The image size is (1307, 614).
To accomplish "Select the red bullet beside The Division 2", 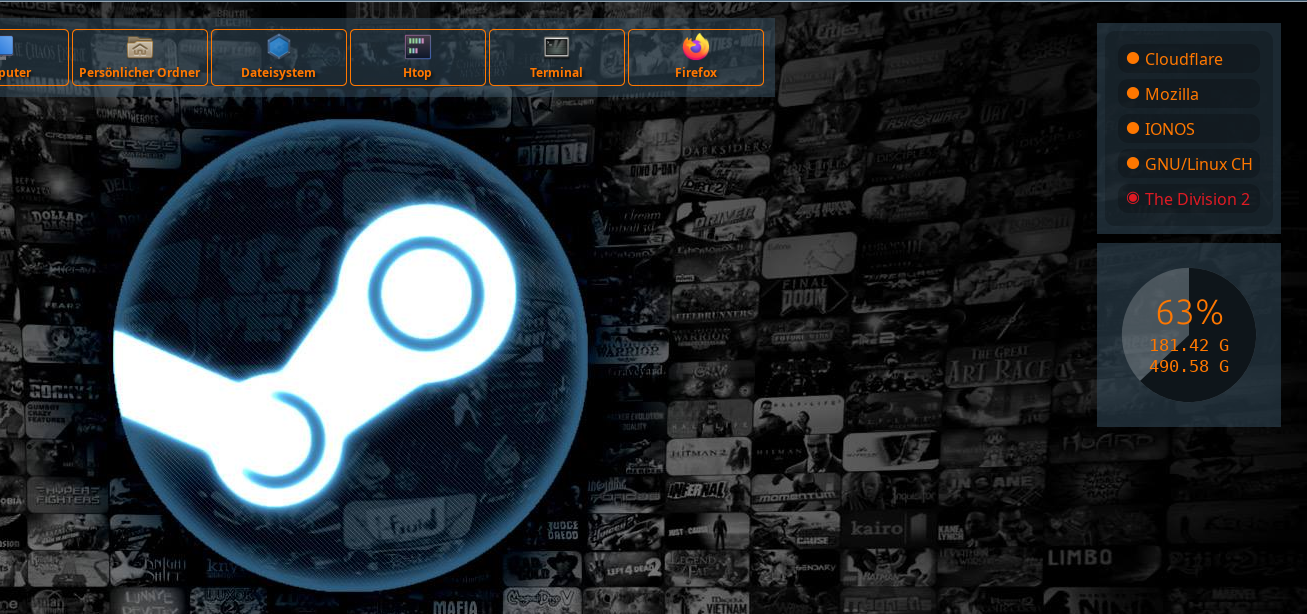I will coord(1133,198).
